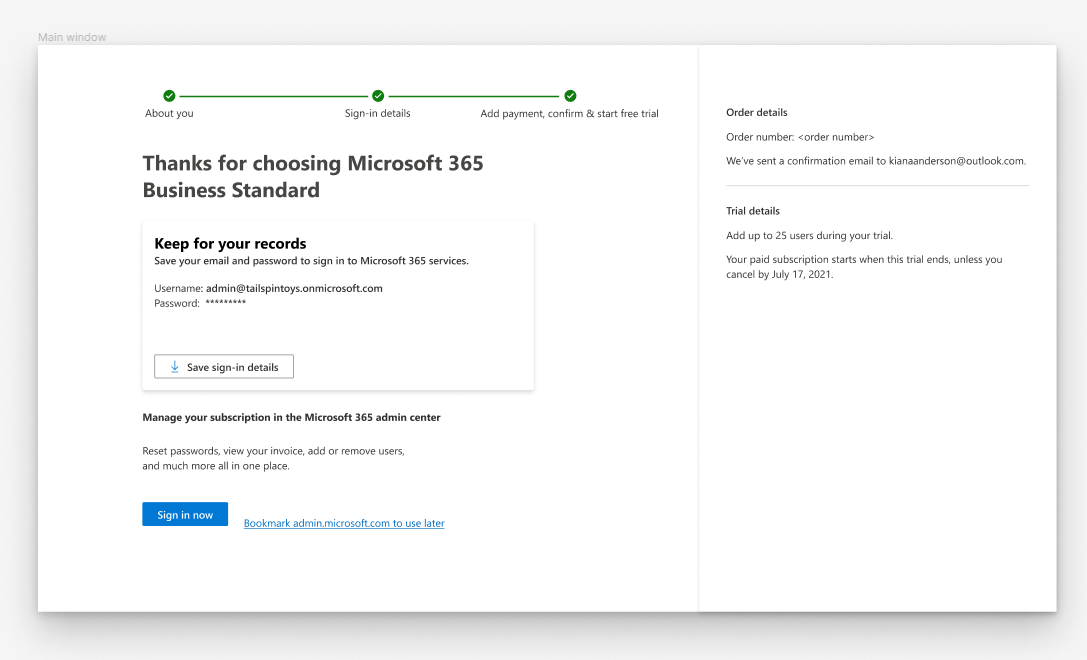Screen dimensions: 1087x660
Task: Click the username admin@tailspintoys.onmicrosoft.com
Action: click(294, 288)
